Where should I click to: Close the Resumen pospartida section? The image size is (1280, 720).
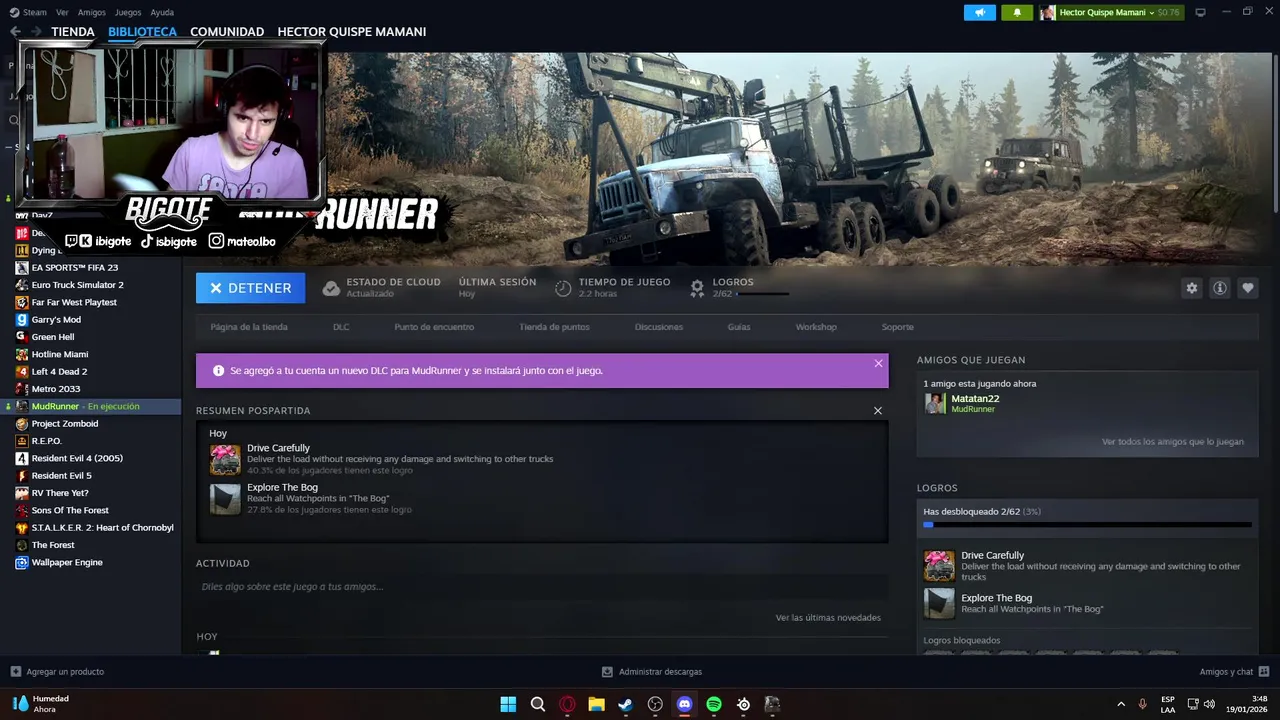(878, 411)
